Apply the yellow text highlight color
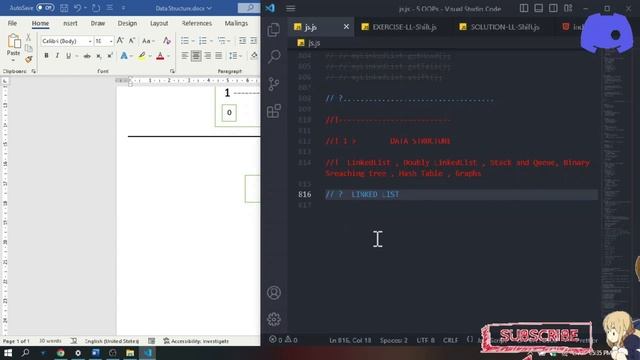The image size is (640, 360). (142, 56)
